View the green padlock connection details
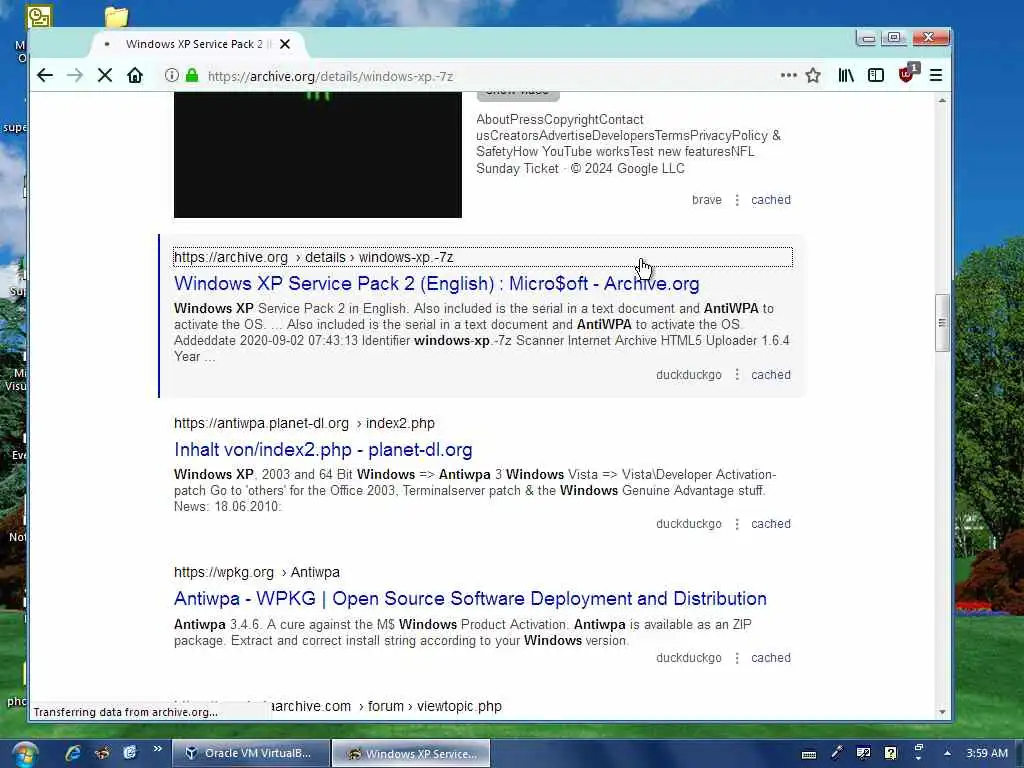 [191, 76]
